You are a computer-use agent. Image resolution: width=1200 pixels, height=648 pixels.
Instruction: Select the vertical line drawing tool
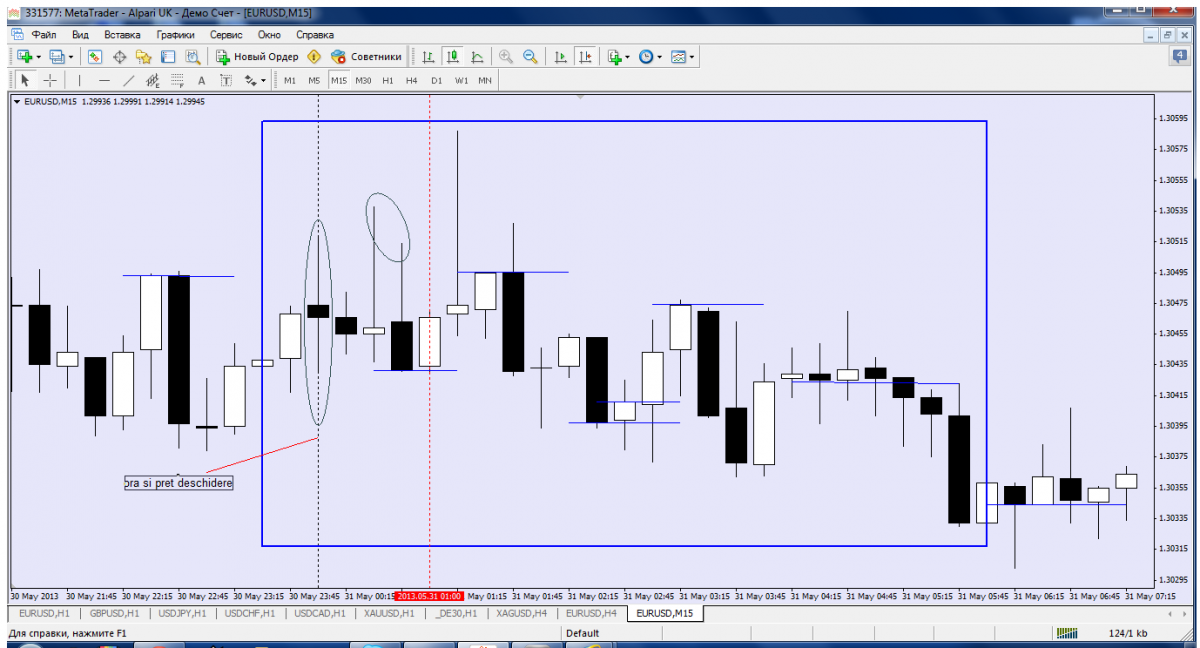[x=79, y=80]
